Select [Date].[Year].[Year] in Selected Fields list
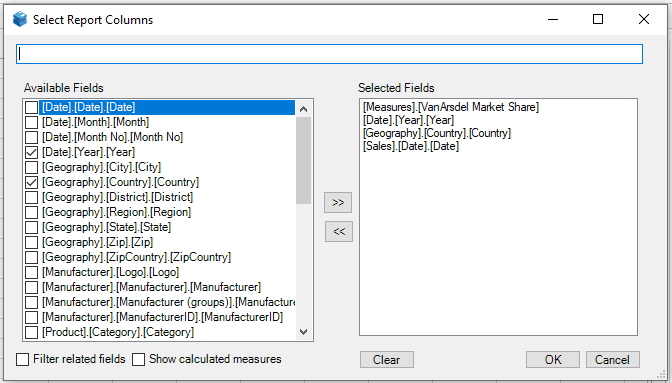The image size is (672, 383). pyautogui.click(x=408, y=120)
